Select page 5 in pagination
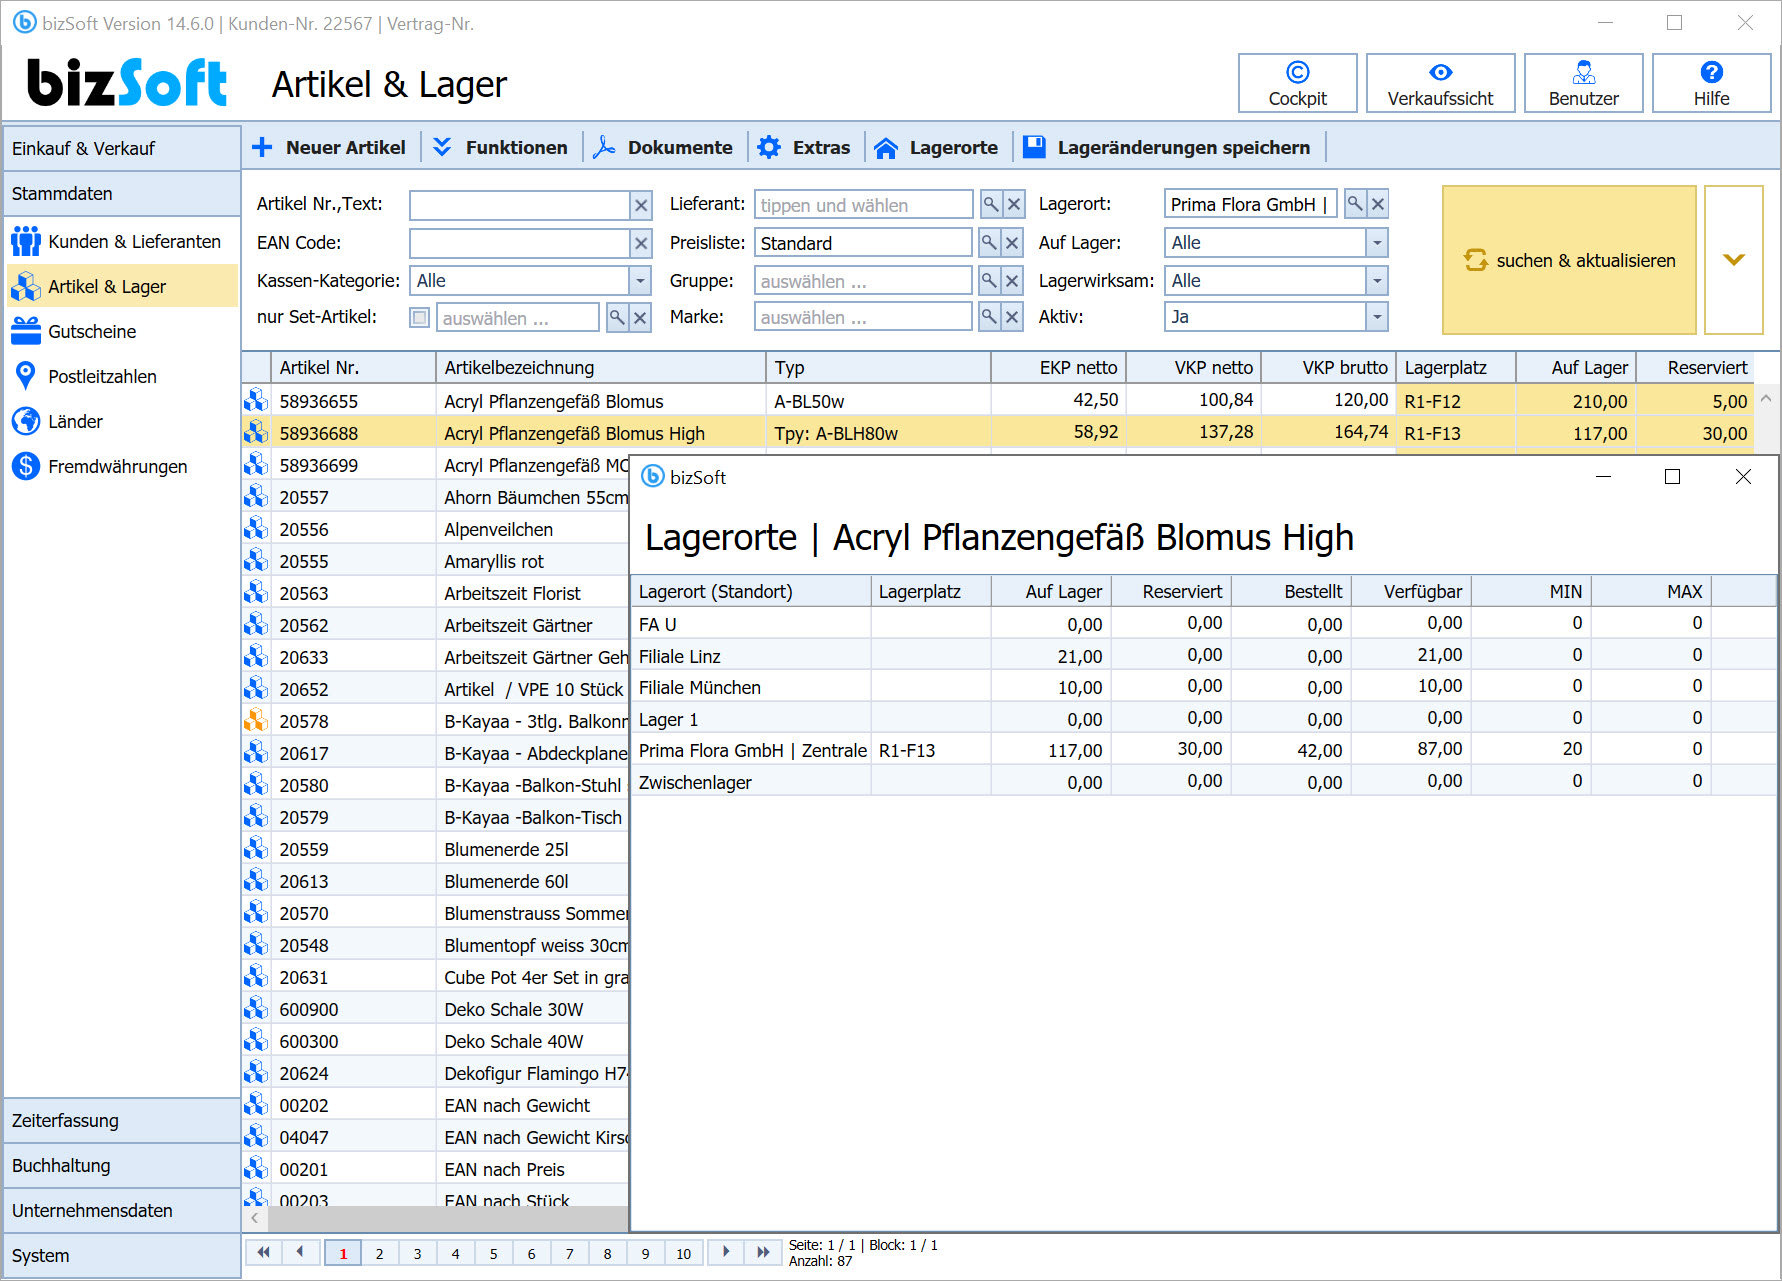 [493, 1253]
